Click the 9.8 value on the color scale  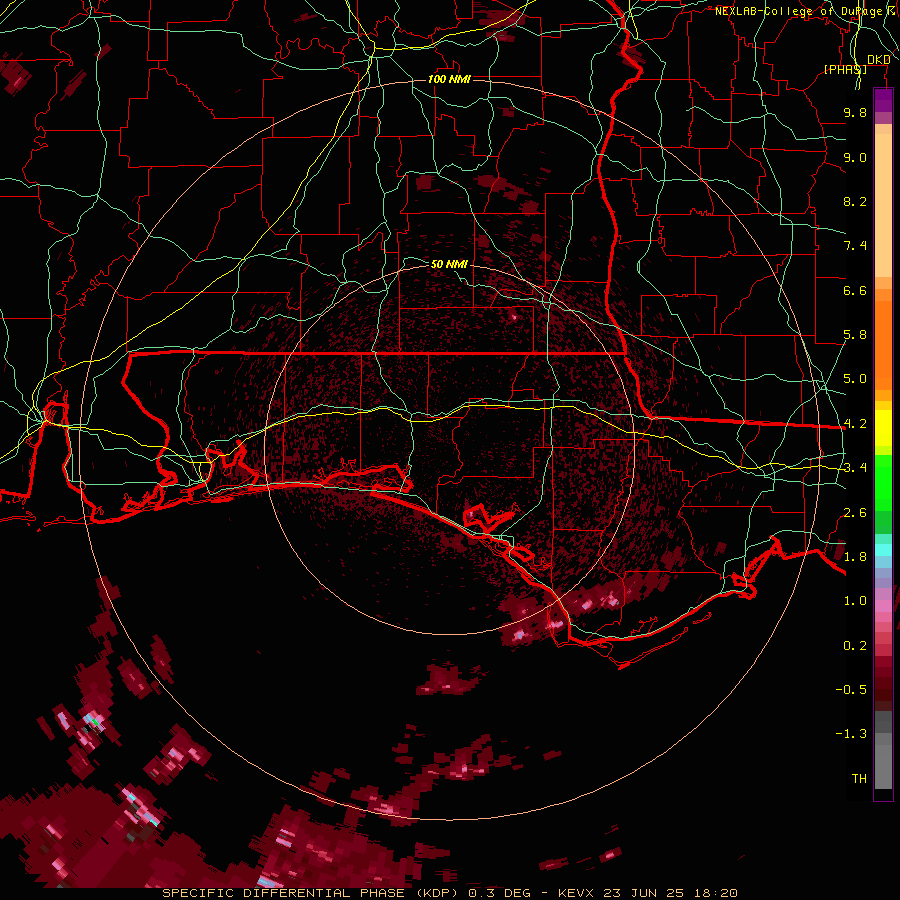tap(855, 112)
